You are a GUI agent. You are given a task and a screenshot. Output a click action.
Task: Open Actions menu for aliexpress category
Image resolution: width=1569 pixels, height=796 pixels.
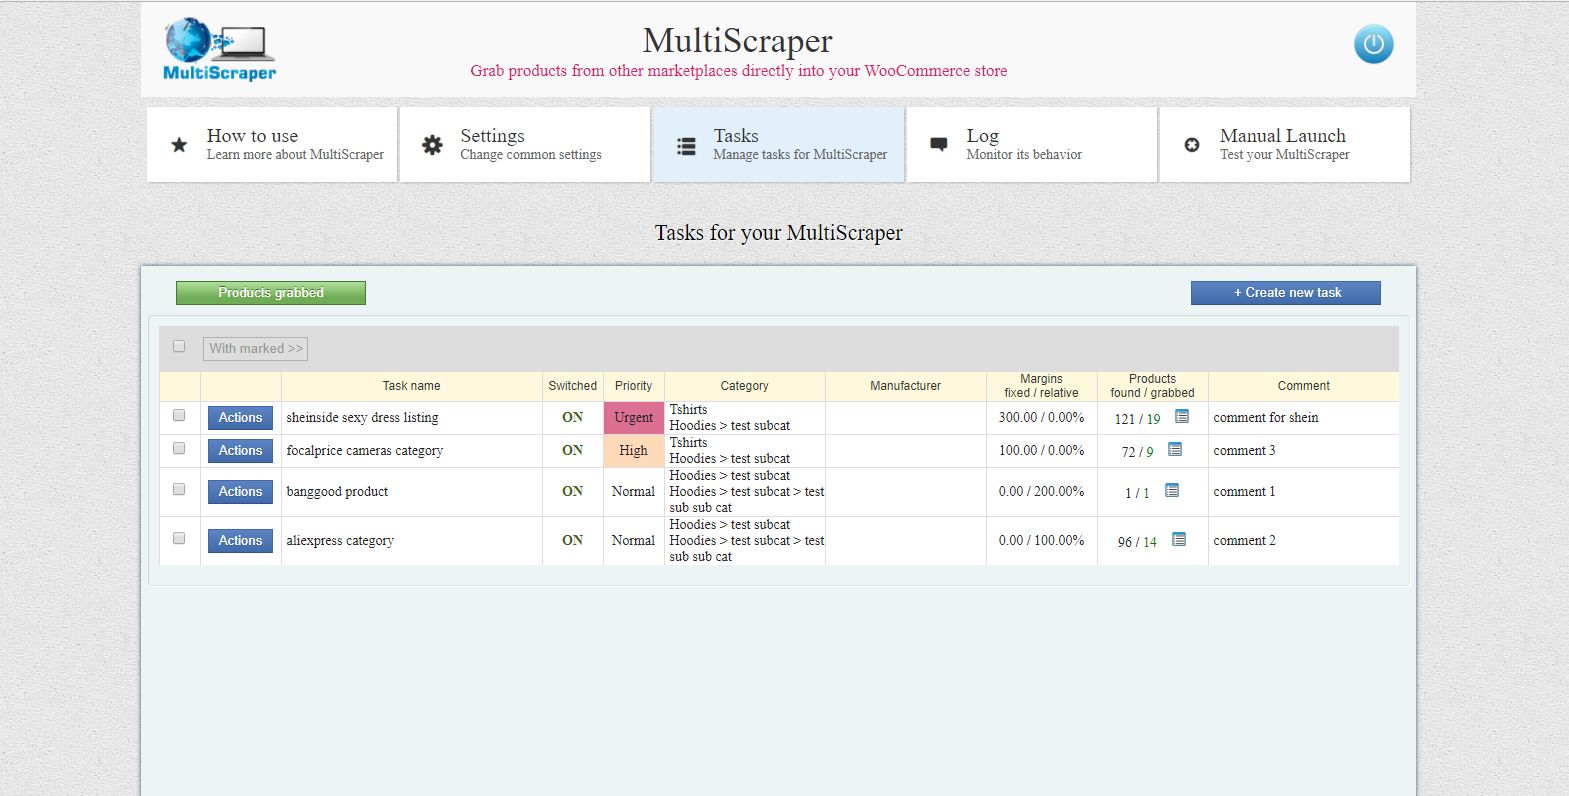240,541
